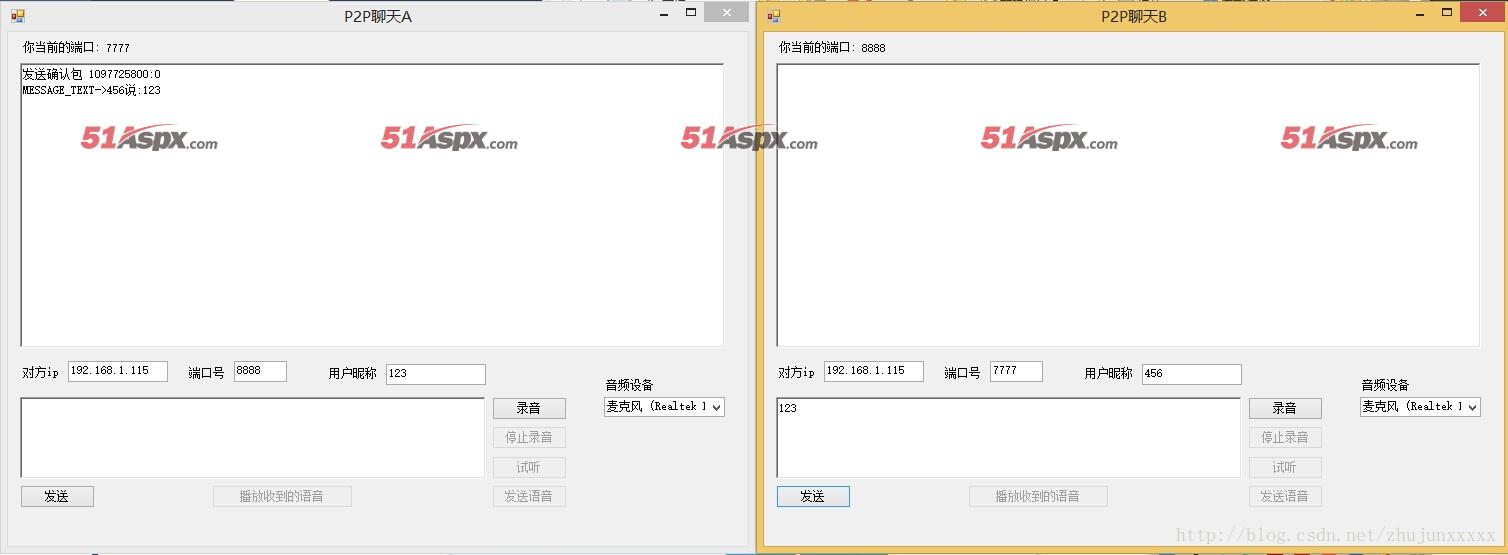
Task: Click log line MESSAGE_TEXT->456说:123
Action: coord(92,90)
